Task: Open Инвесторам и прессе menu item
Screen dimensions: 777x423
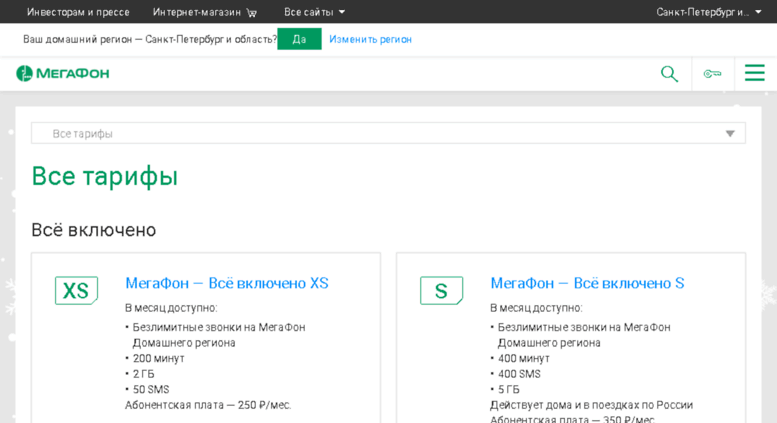Action: tap(78, 12)
